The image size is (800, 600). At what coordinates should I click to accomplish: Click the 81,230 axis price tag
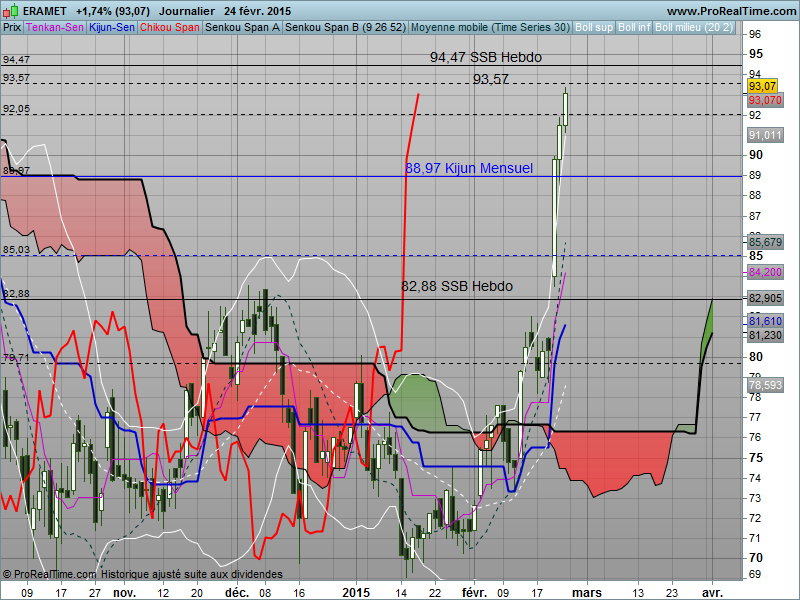[x=765, y=335]
